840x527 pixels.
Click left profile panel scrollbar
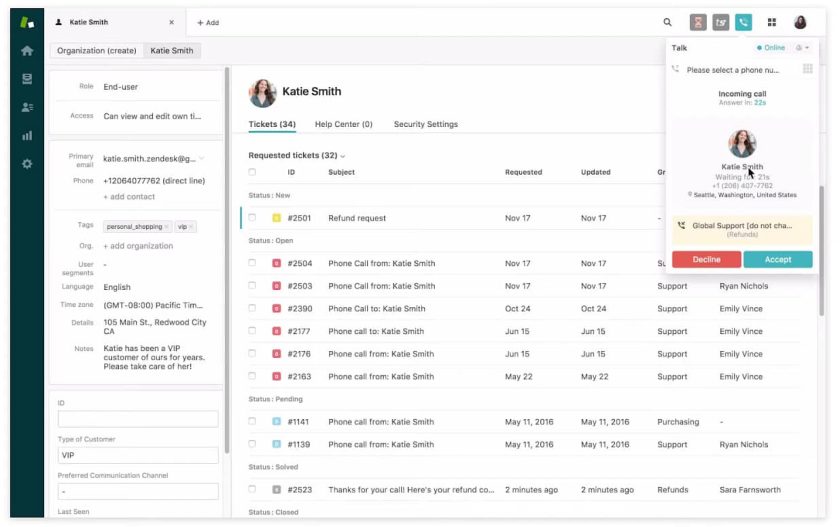click(227, 260)
